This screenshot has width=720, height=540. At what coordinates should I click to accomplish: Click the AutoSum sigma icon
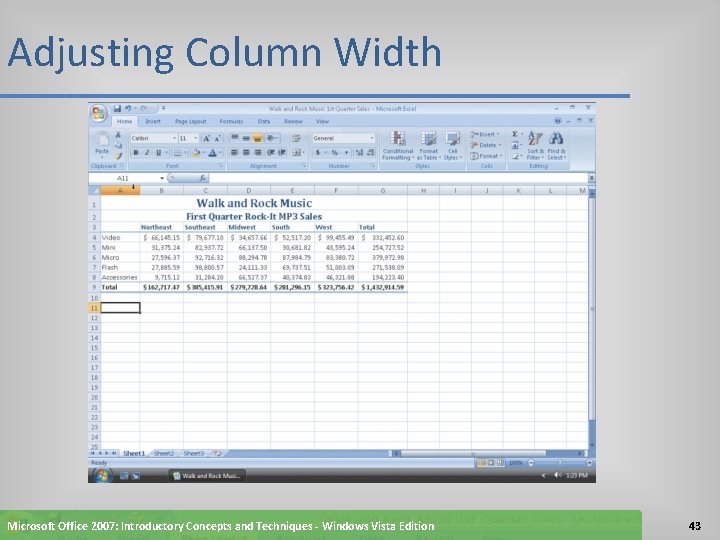click(x=516, y=134)
